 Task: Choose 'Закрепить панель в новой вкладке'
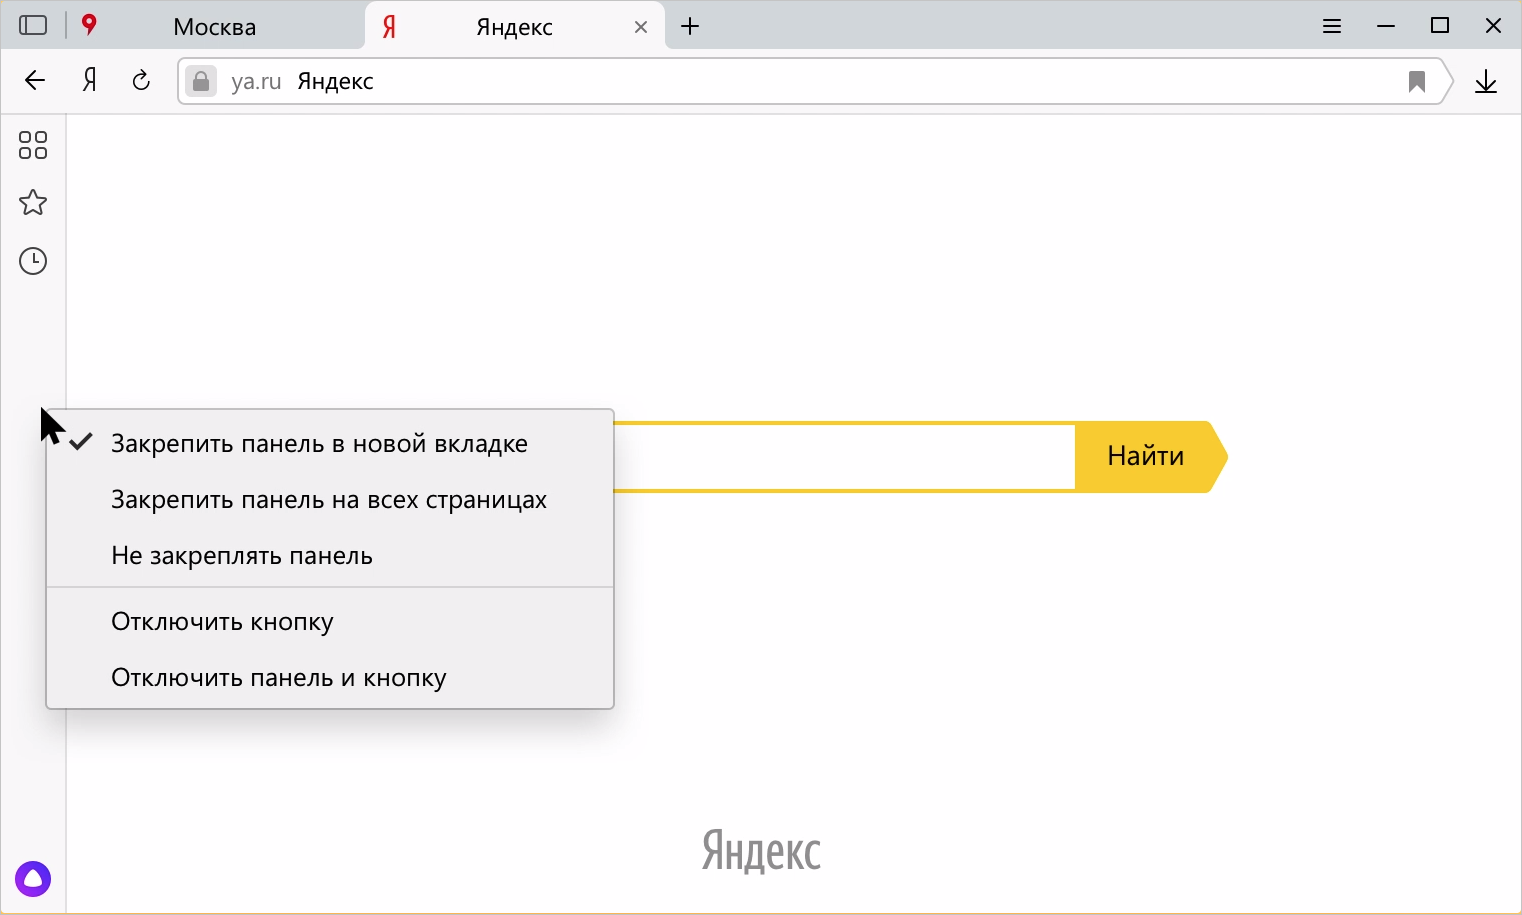[330, 443]
